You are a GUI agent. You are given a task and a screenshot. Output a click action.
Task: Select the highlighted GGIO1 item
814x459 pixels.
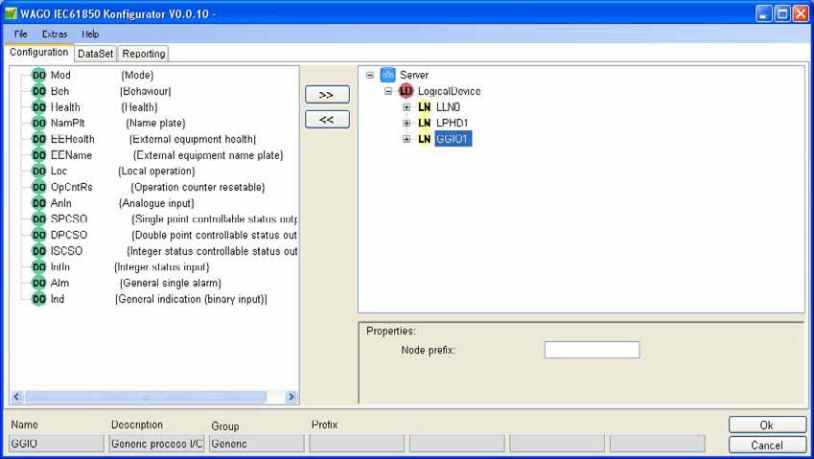(453, 139)
